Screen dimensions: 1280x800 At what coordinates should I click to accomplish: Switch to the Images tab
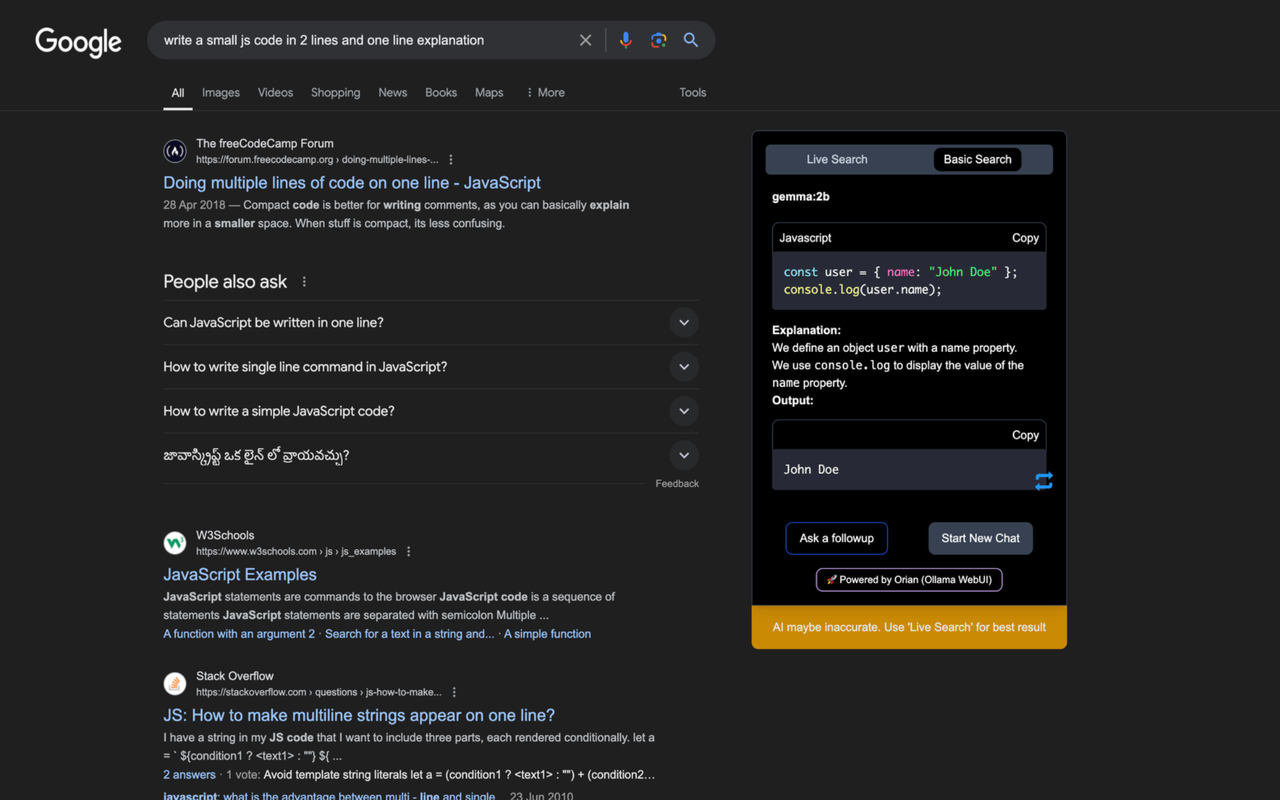[221, 92]
